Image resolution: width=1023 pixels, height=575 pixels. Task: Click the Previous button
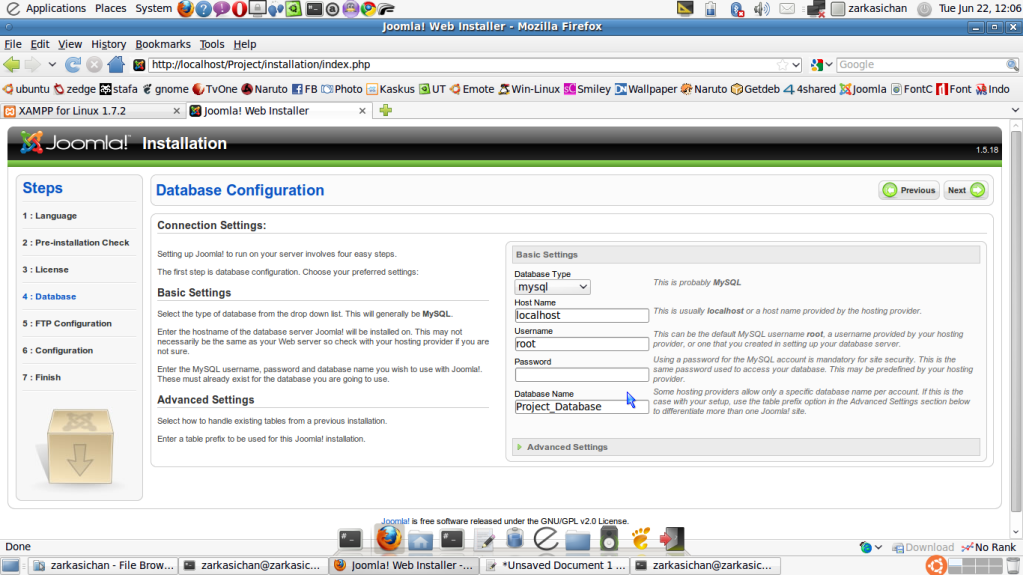(x=909, y=190)
